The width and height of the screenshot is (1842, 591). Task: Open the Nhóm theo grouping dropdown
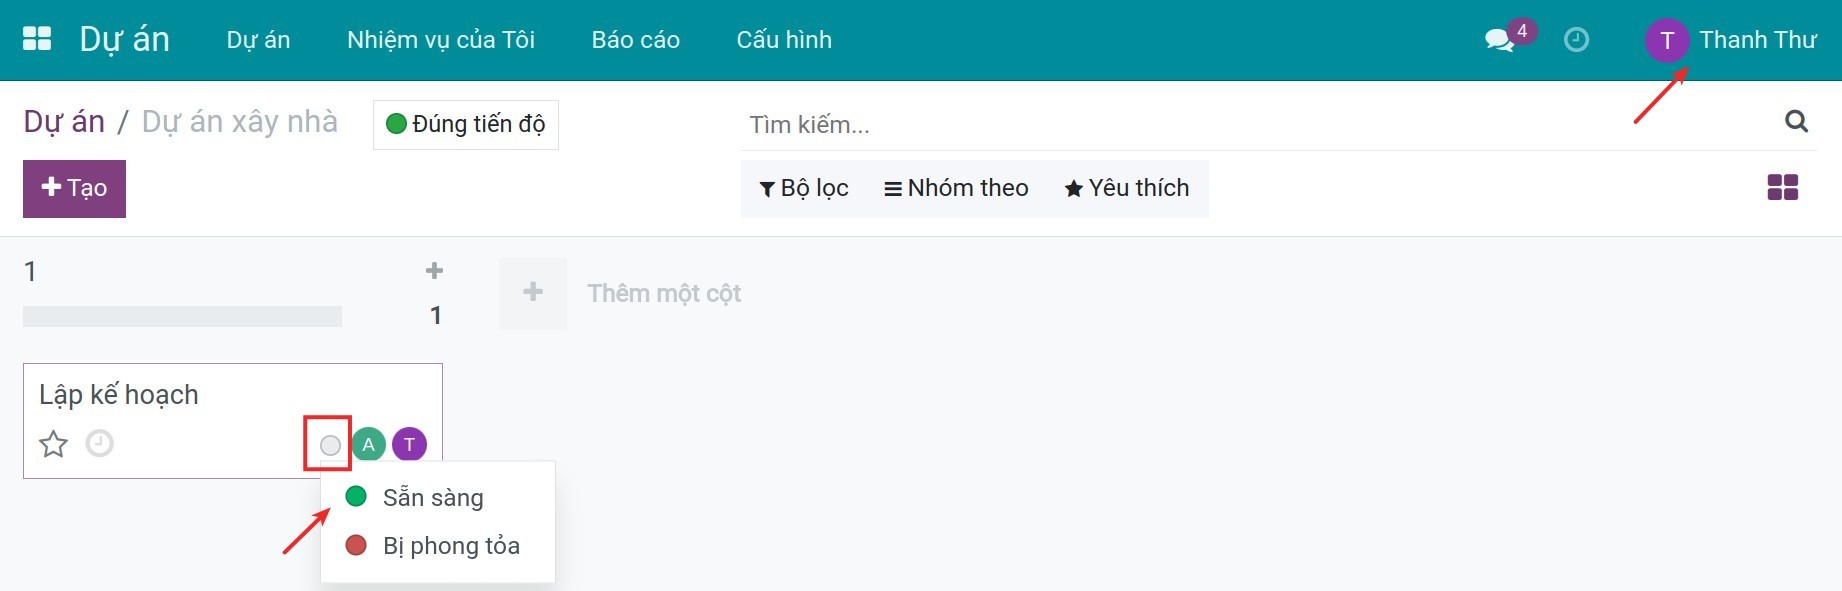tap(956, 188)
